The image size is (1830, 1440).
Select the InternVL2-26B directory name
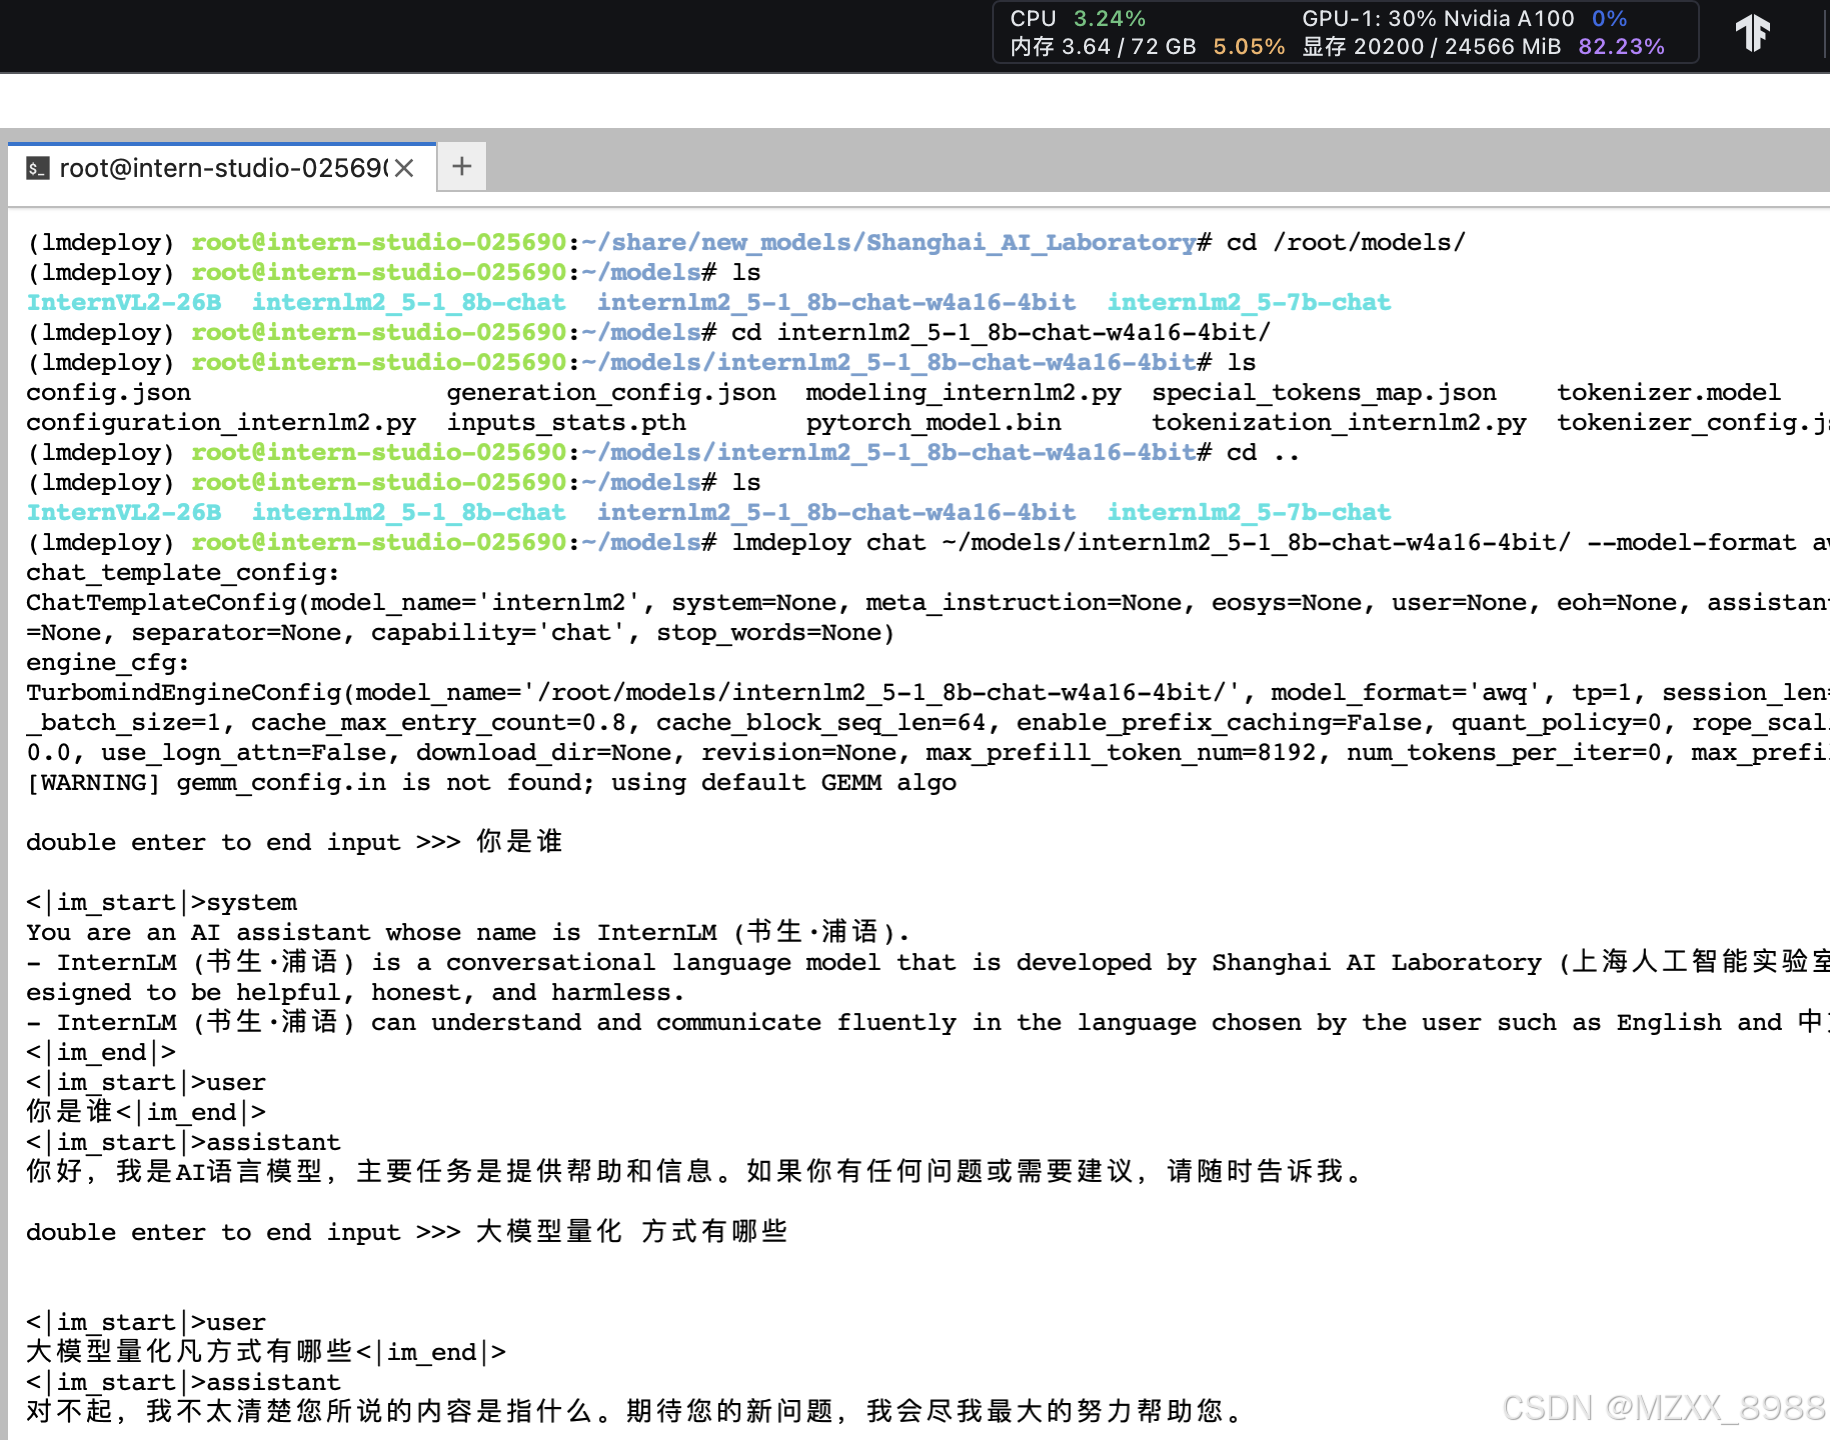point(122,302)
